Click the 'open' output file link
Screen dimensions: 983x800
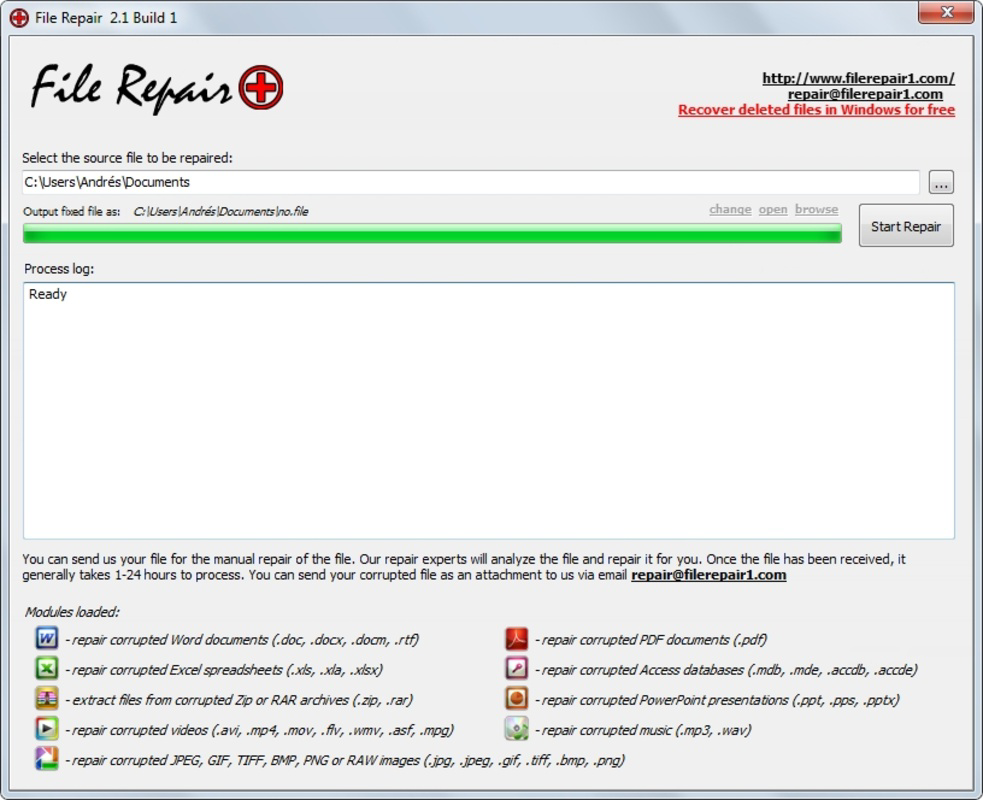point(773,209)
